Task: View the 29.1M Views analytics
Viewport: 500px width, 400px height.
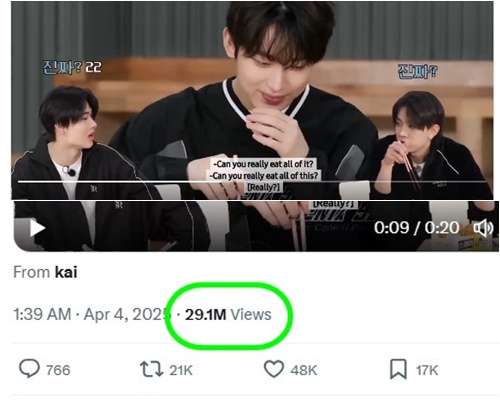Action: click(x=228, y=315)
